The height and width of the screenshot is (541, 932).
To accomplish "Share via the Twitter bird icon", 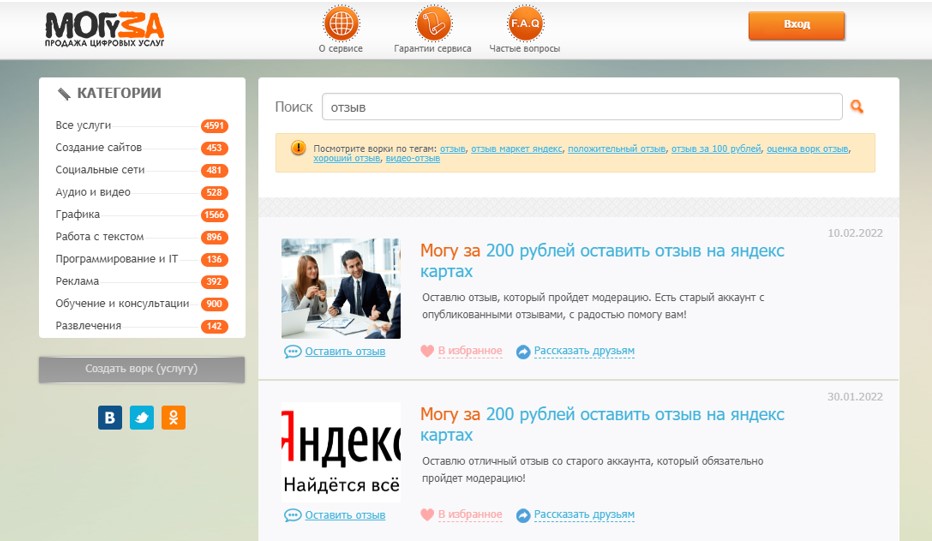I will point(141,417).
